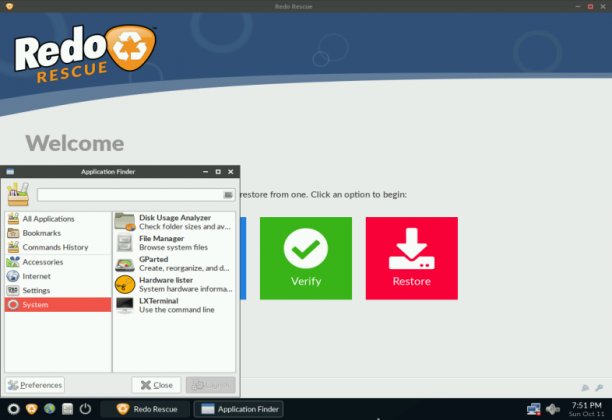Screen dimensions: 612x420
Task: Open the Settings category
Action: tap(58, 290)
